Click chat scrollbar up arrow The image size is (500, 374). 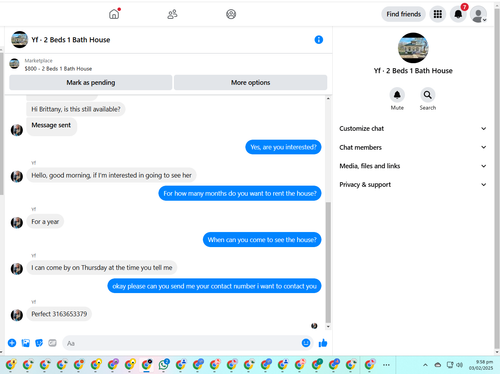(x=328, y=99)
